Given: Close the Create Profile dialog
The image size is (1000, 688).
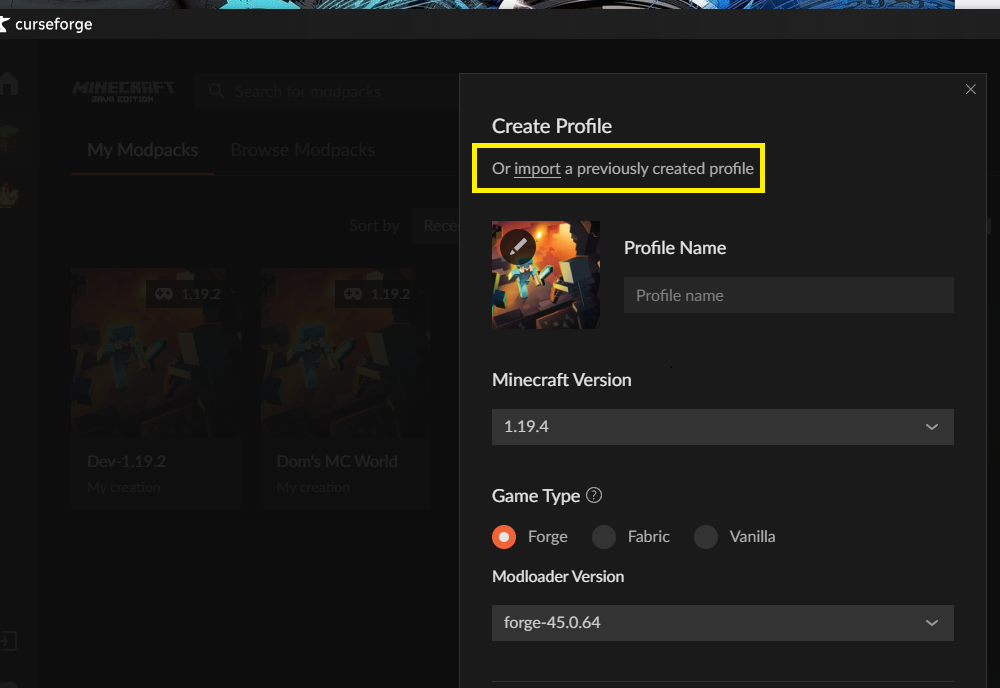Looking at the screenshot, I should (971, 89).
